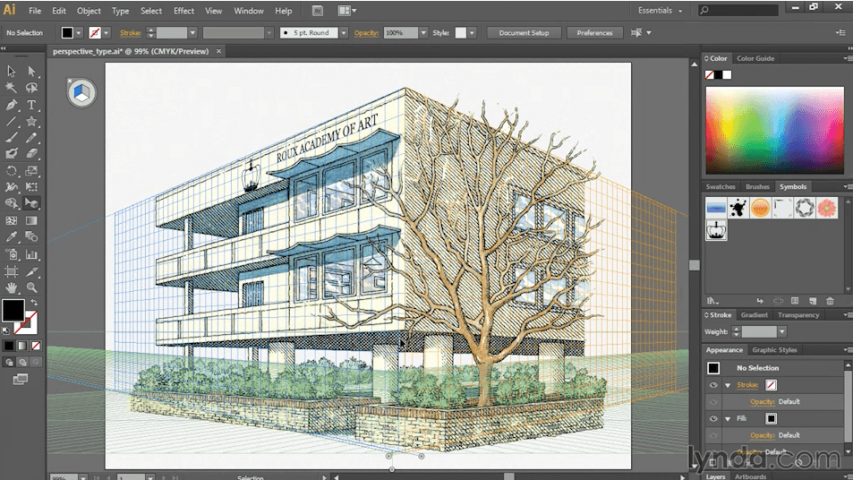Toggle visibility of Stroke appearance attribute
This screenshot has height=480, width=853.
(713, 385)
